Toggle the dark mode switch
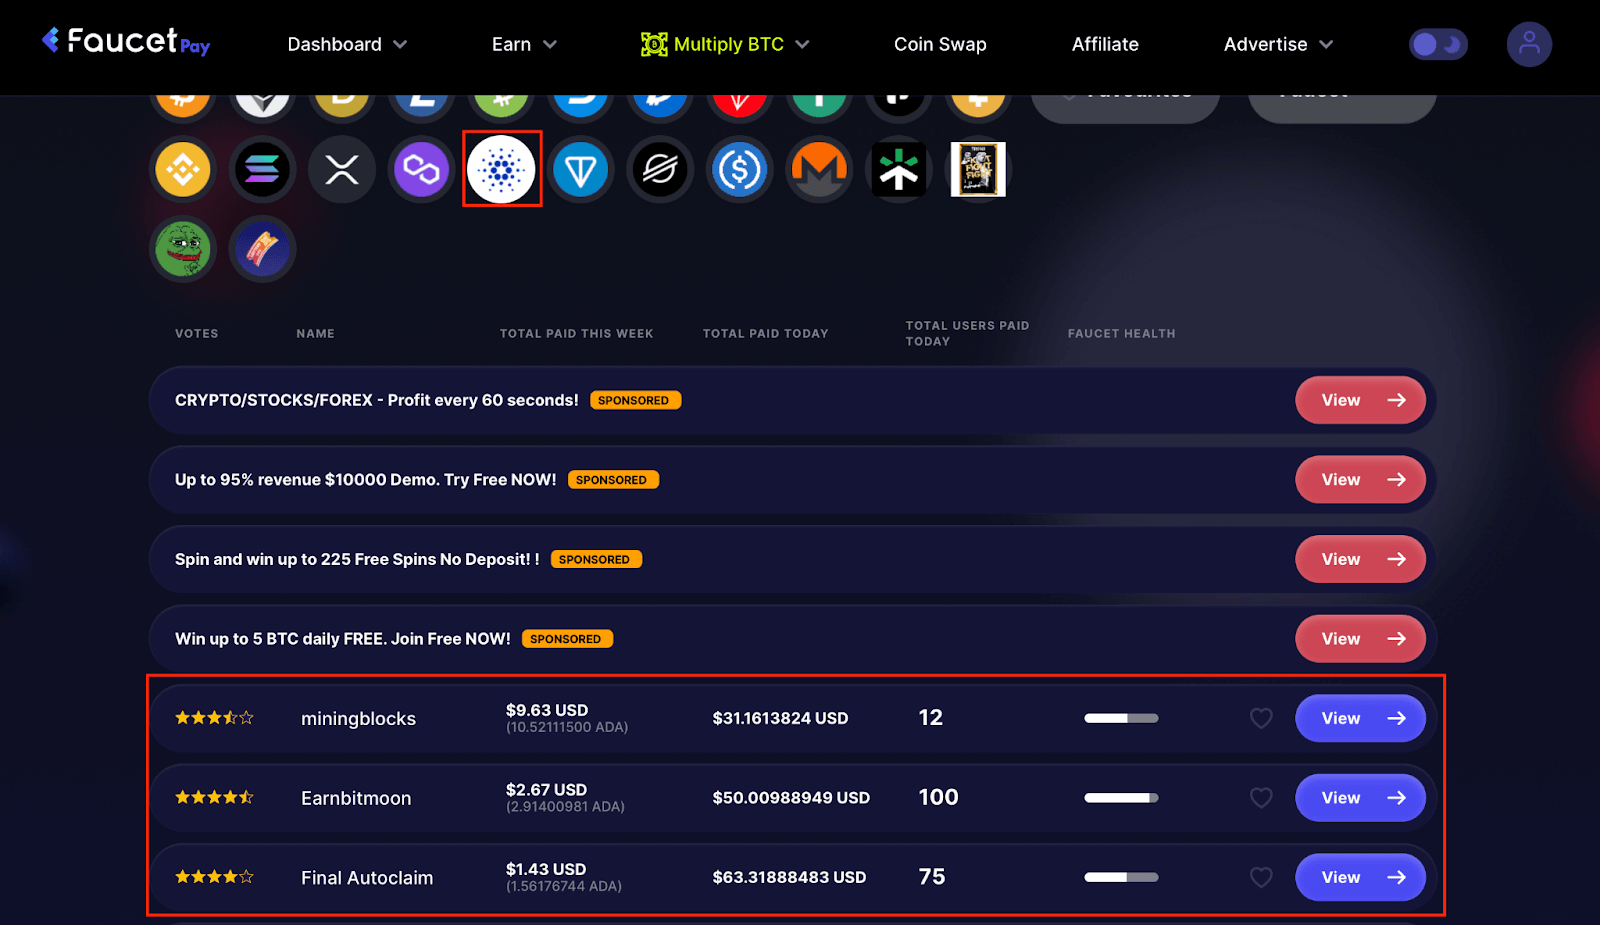 1438,44
